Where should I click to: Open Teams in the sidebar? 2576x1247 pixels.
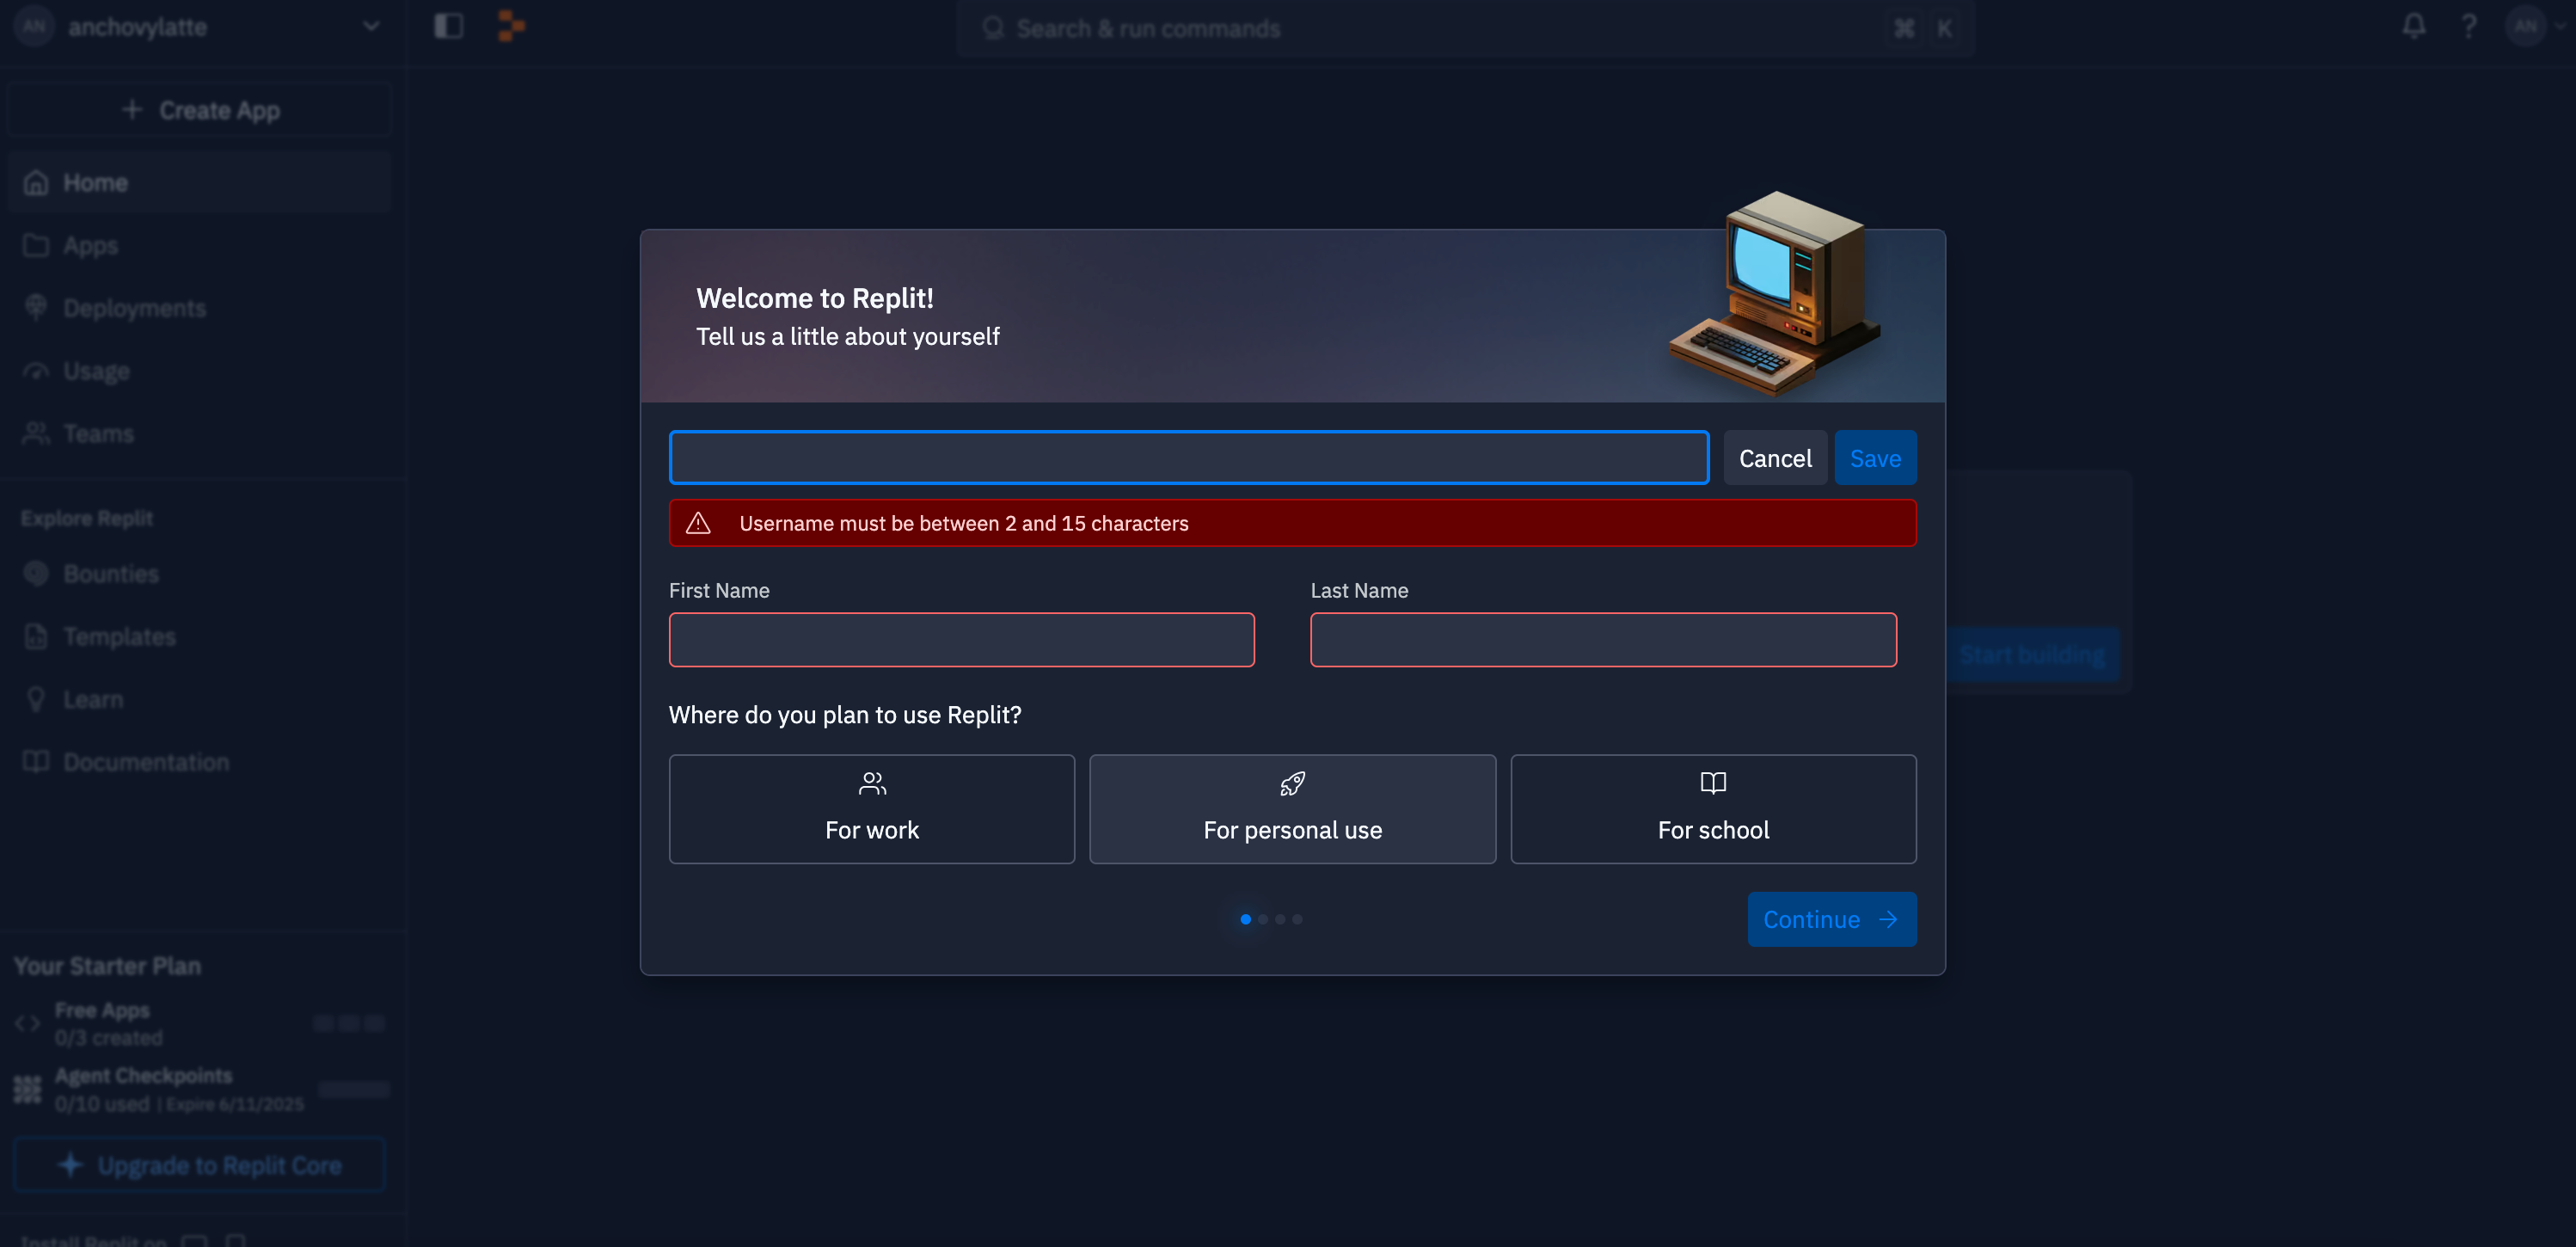coord(199,433)
